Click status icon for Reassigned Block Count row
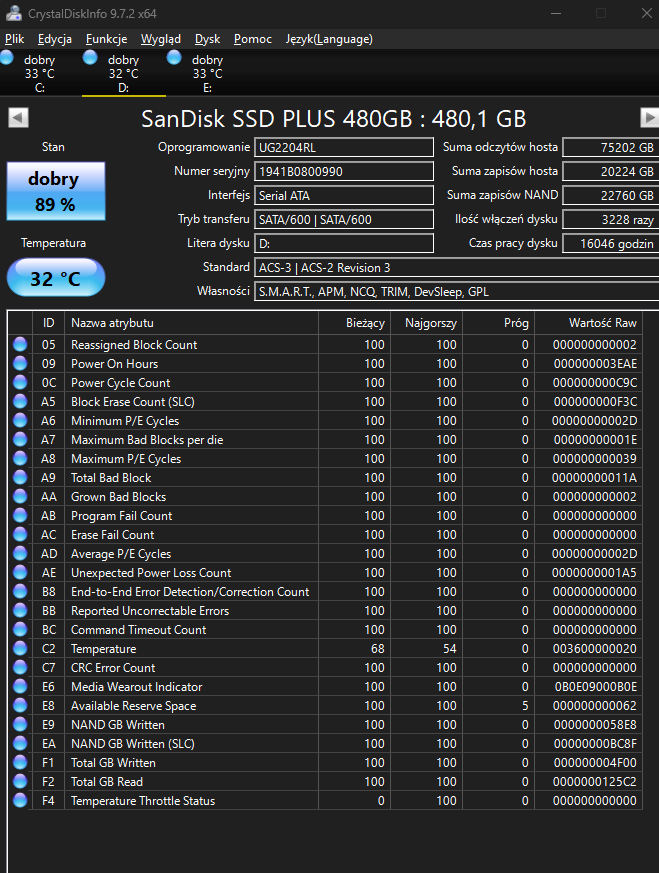Viewport: 659px width, 873px height. (x=20, y=345)
